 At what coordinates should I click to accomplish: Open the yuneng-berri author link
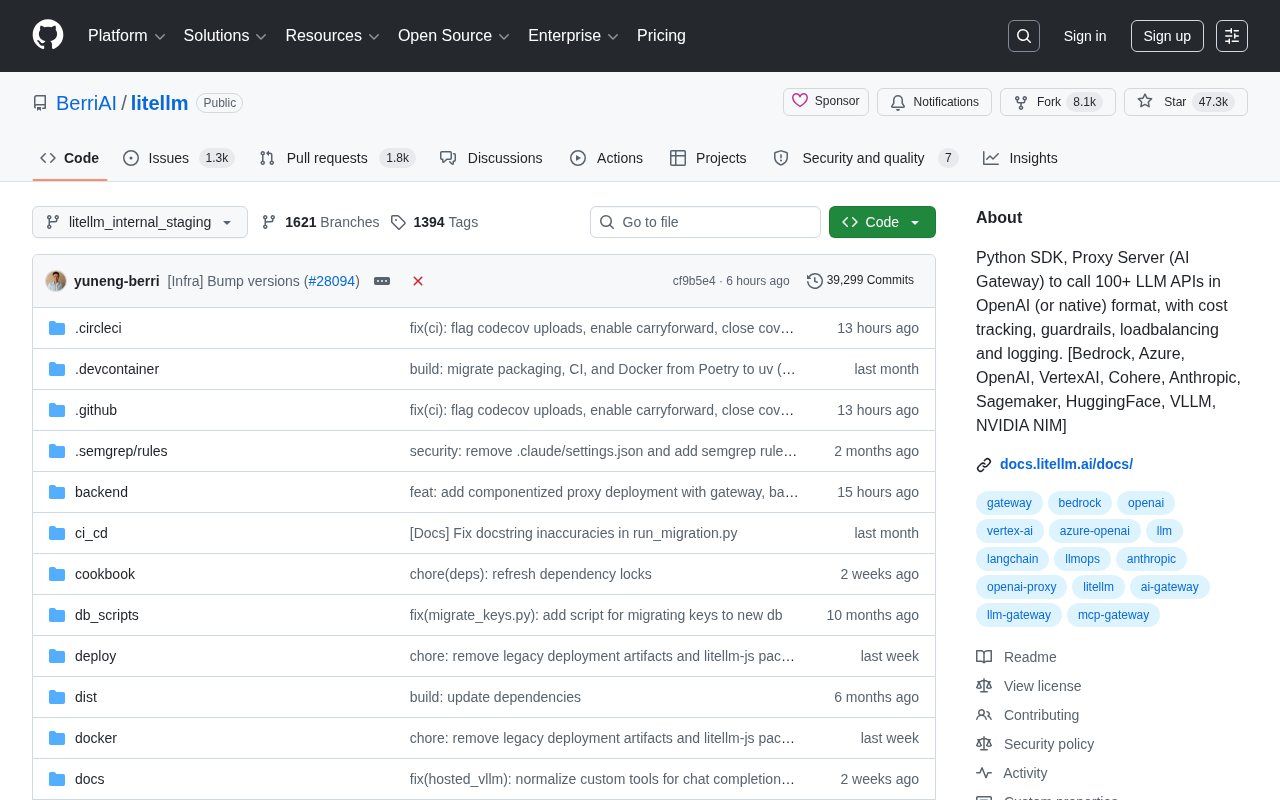point(117,281)
